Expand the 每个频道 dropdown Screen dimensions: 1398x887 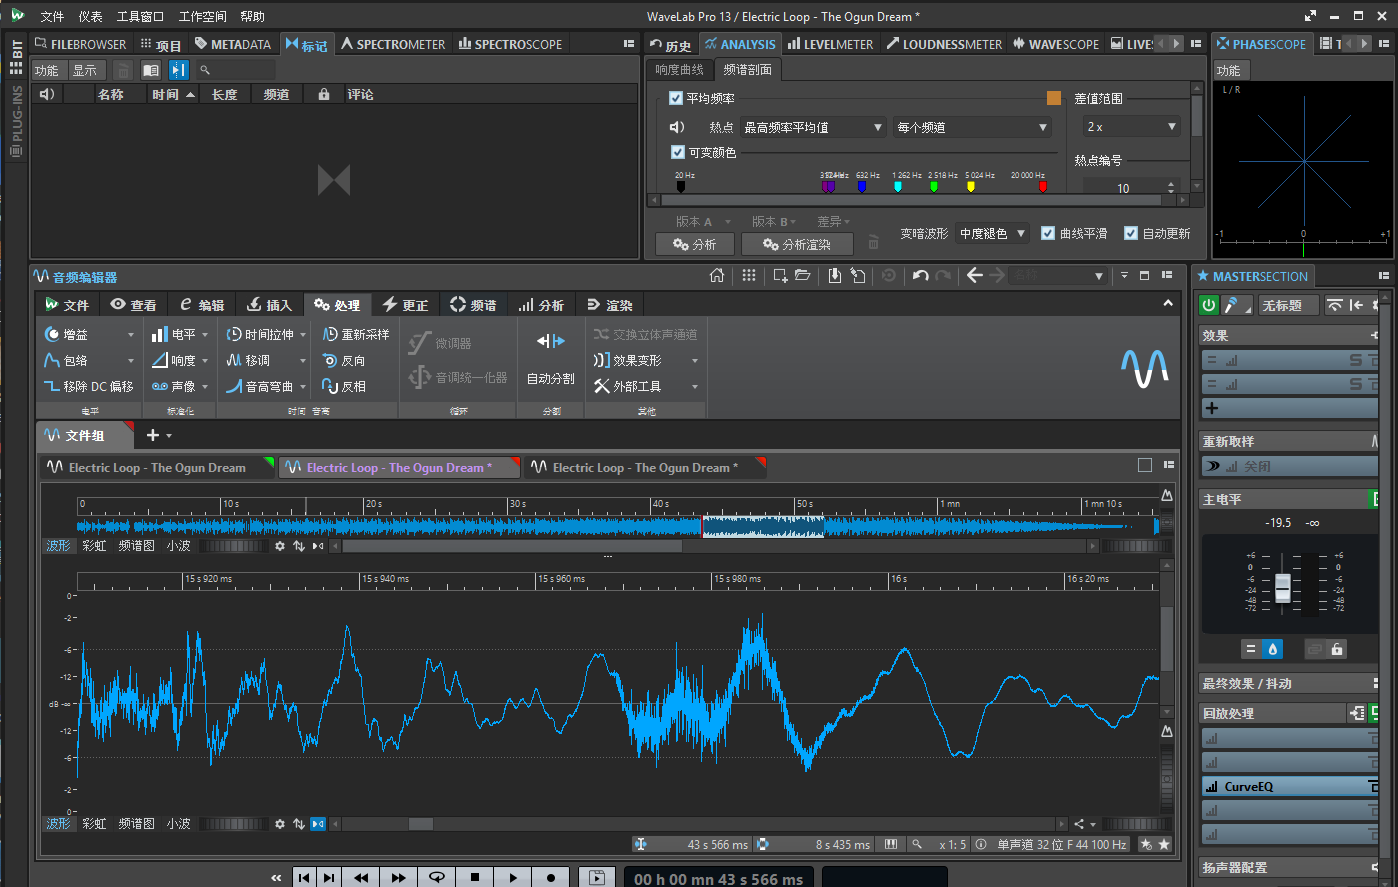[x=972, y=127]
